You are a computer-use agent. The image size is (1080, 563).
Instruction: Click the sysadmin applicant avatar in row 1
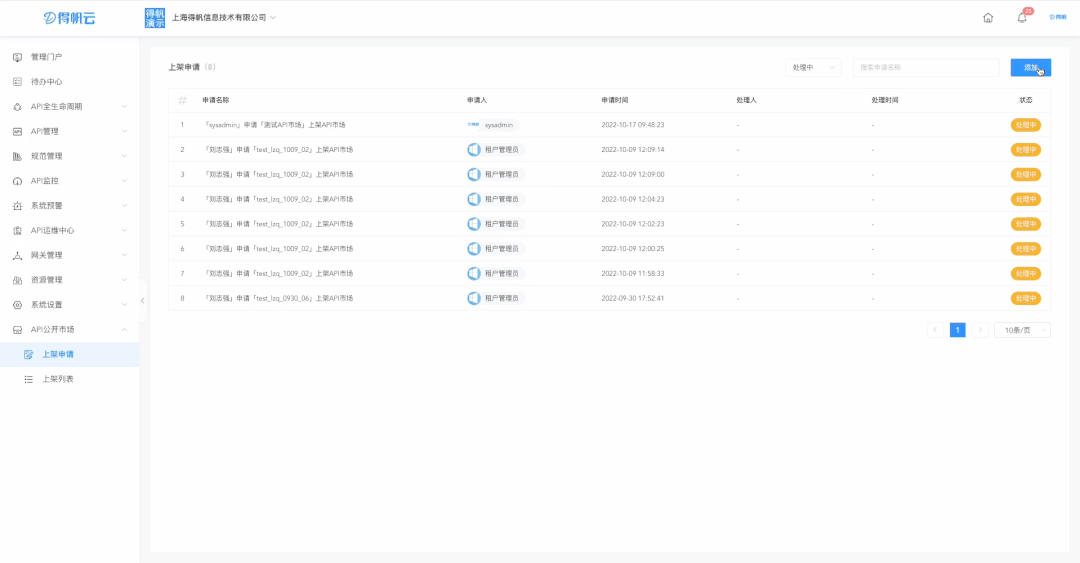tap(473, 125)
